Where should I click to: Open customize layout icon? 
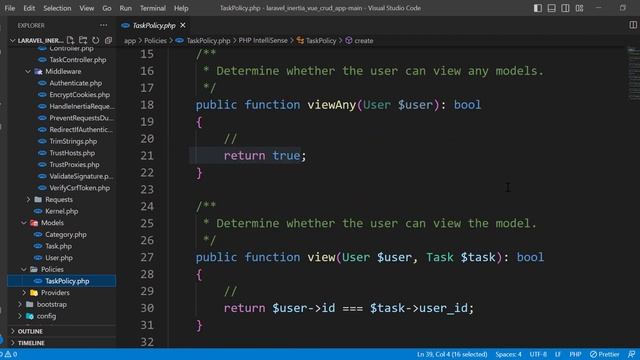click(579, 8)
